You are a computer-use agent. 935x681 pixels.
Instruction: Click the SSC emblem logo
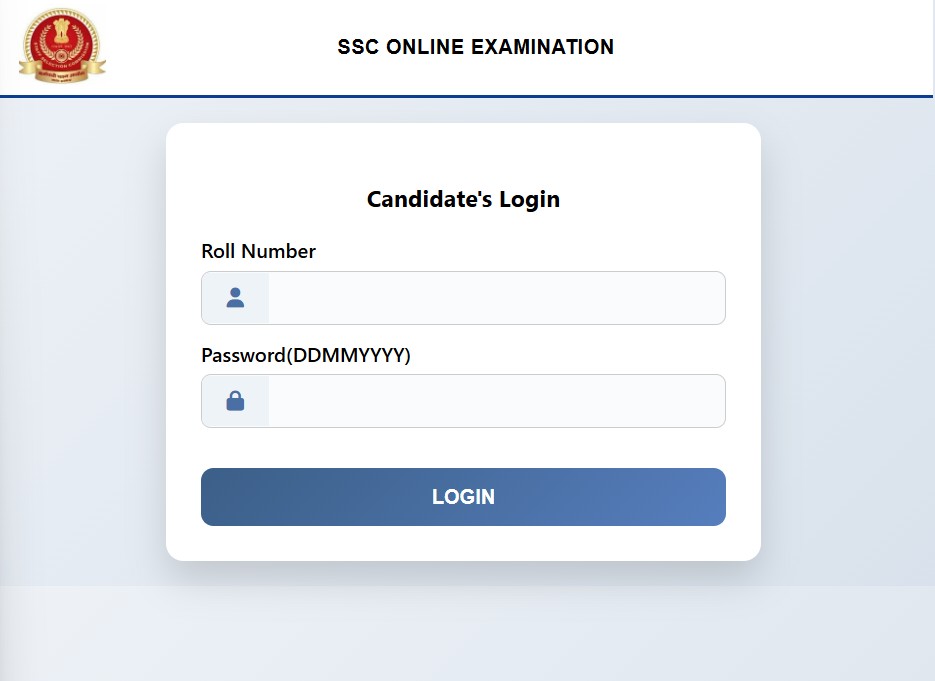click(61, 42)
